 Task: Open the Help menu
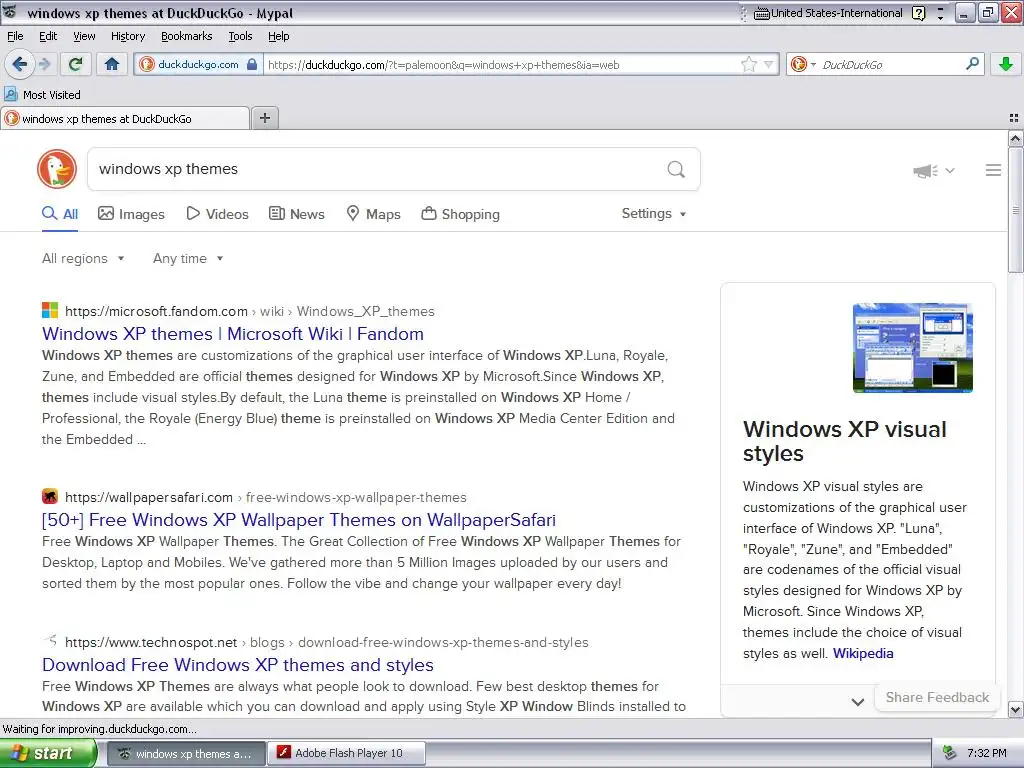point(278,36)
